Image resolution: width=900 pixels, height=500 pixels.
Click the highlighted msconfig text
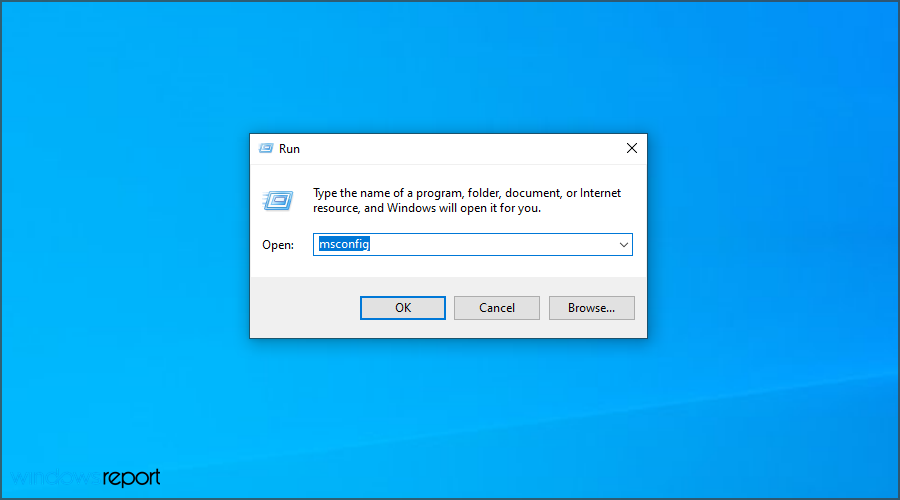click(344, 244)
